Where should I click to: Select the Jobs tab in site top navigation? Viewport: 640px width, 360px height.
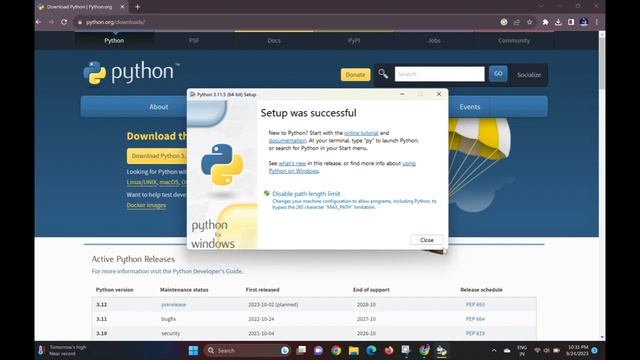[x=434, y=40]
